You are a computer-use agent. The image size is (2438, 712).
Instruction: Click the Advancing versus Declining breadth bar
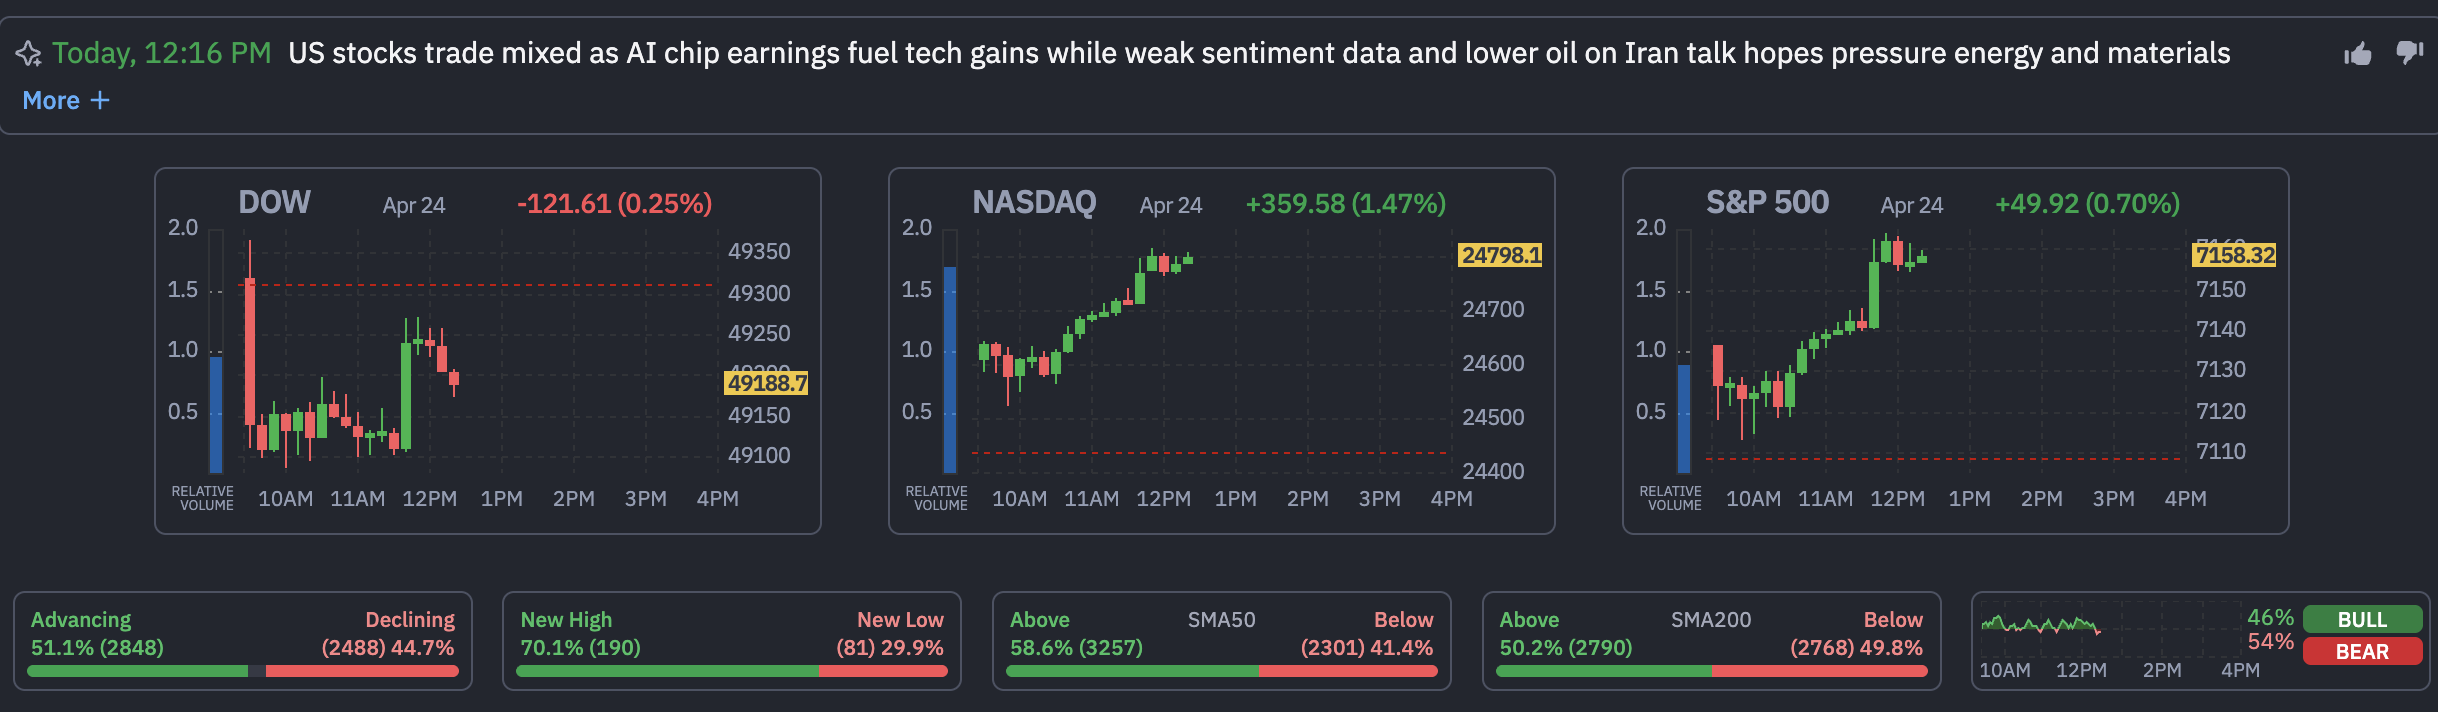244,671
